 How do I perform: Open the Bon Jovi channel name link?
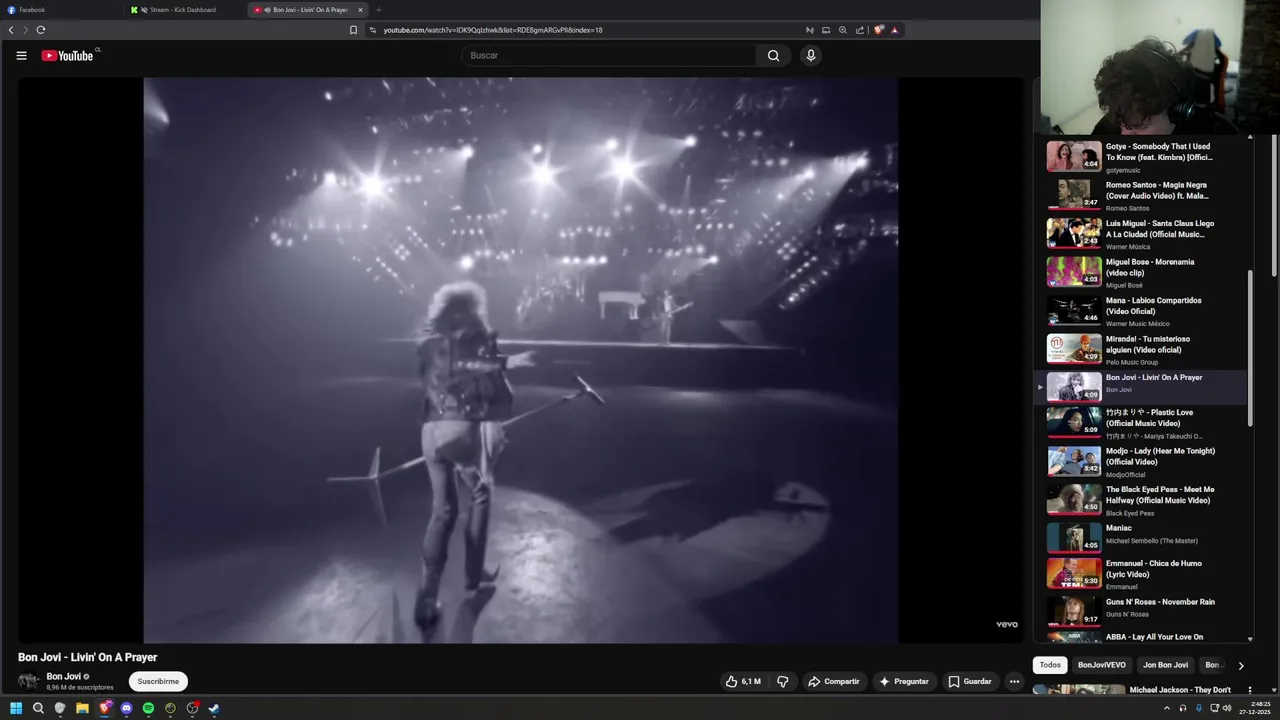tap(64, 677)
